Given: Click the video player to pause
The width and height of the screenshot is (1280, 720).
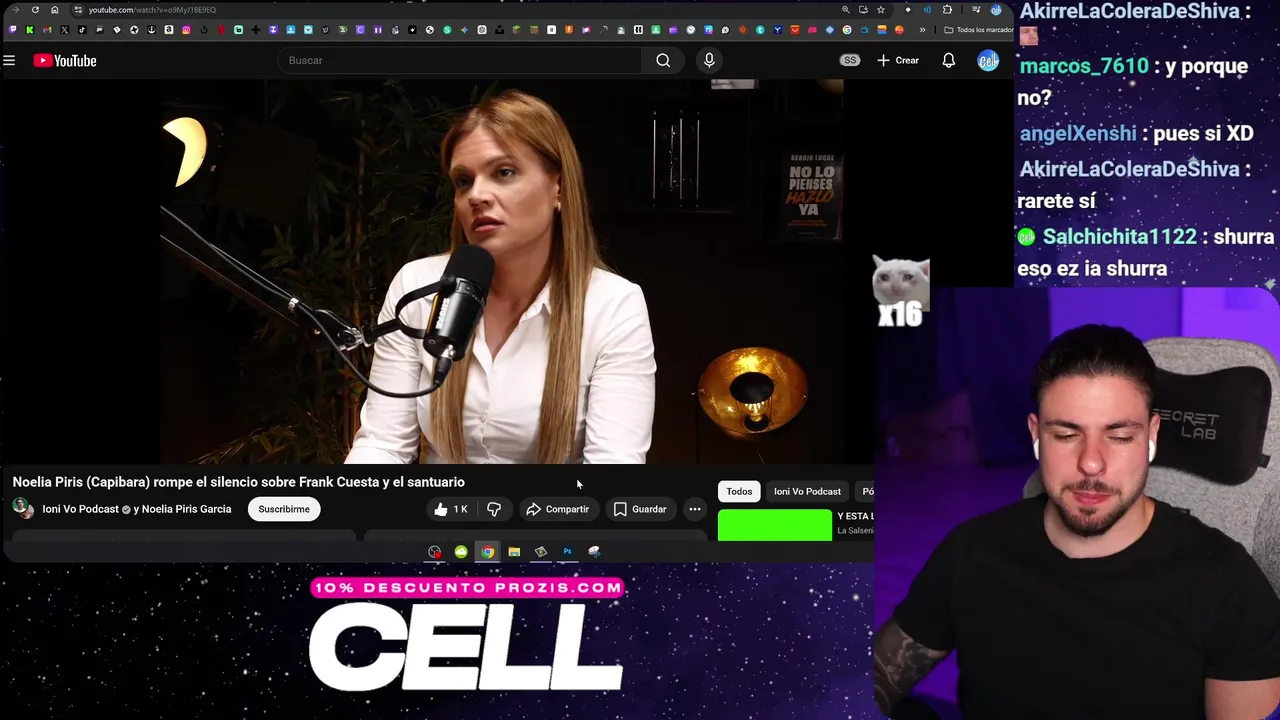Looking at the screenshot, I should 503,272.
